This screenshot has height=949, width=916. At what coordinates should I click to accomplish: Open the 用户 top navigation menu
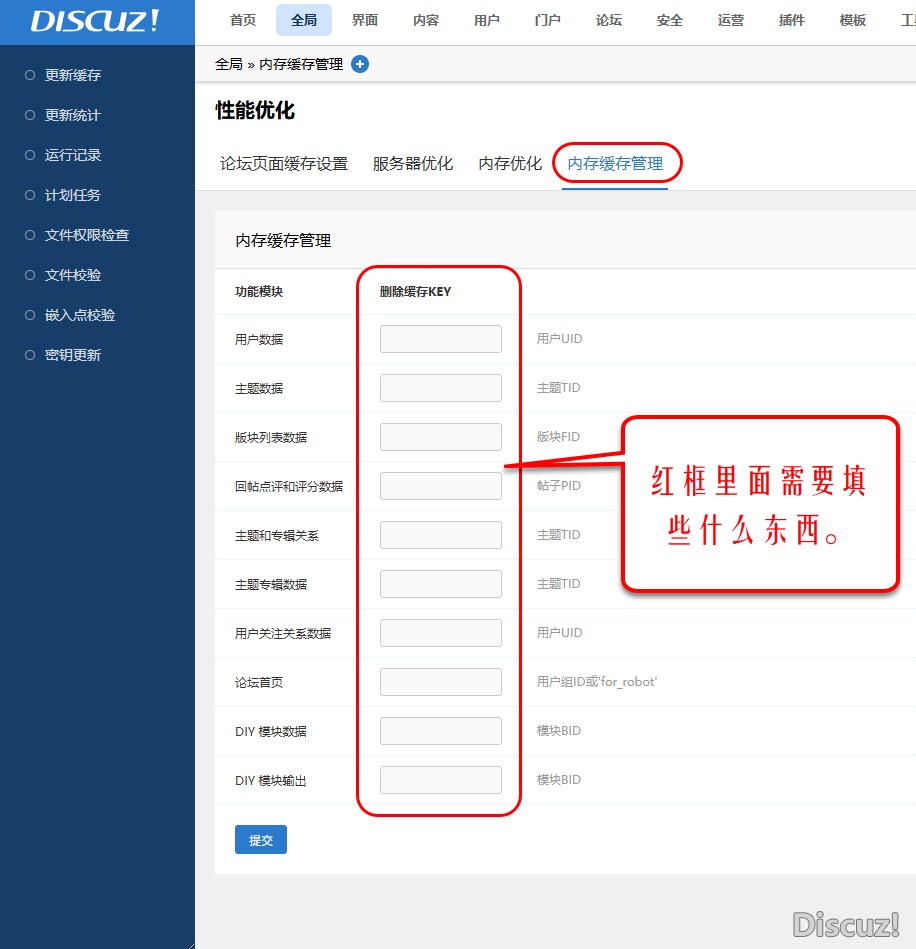tap(487, 20)
